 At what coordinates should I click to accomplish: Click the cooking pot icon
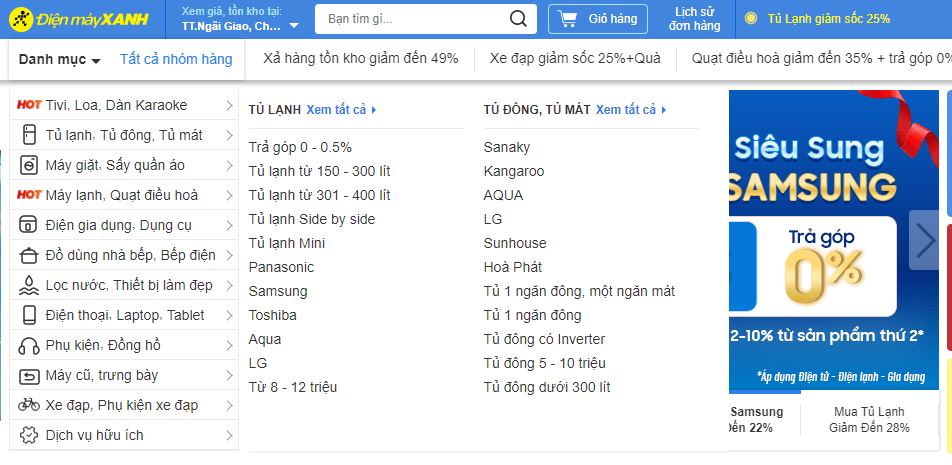[x=29, y=255]
